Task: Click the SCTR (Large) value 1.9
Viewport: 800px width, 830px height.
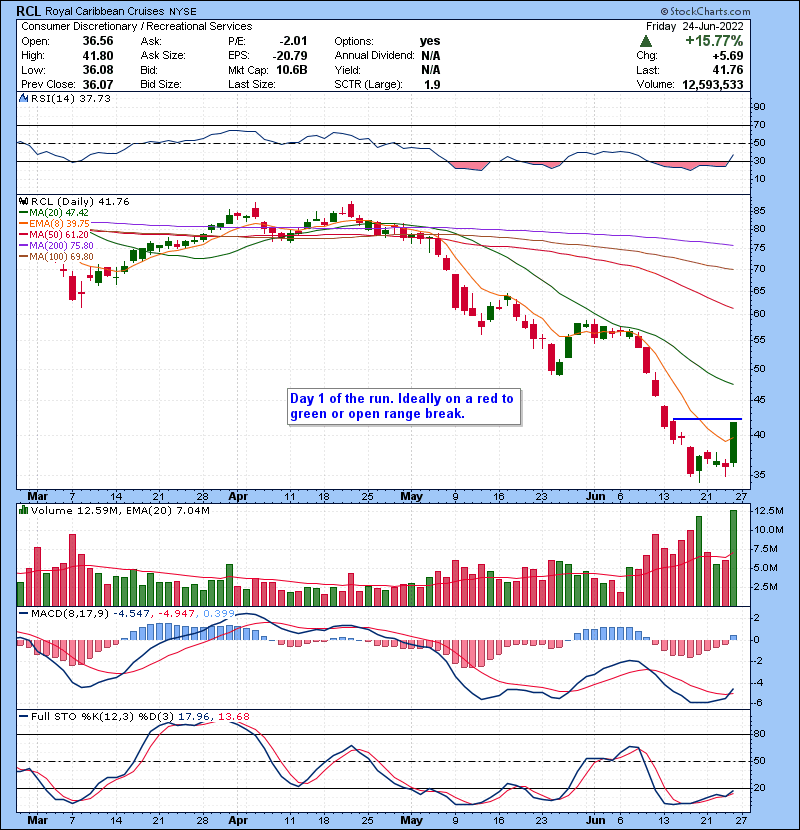Action: tap(432, 85)
